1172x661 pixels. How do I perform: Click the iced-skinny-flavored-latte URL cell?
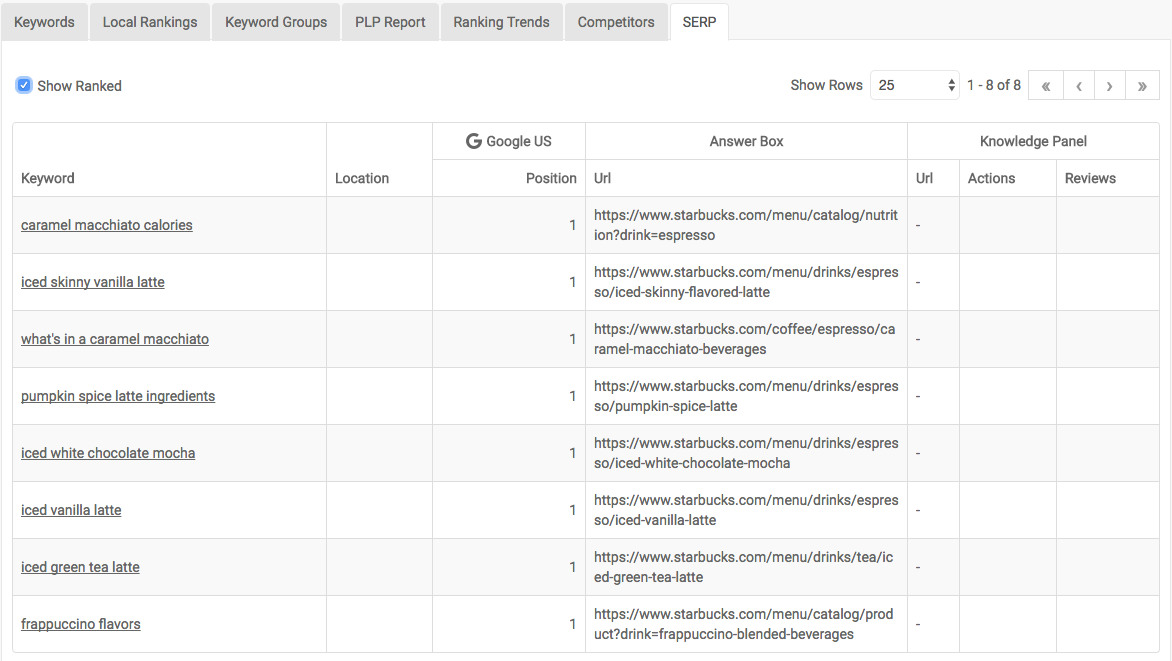746,282
